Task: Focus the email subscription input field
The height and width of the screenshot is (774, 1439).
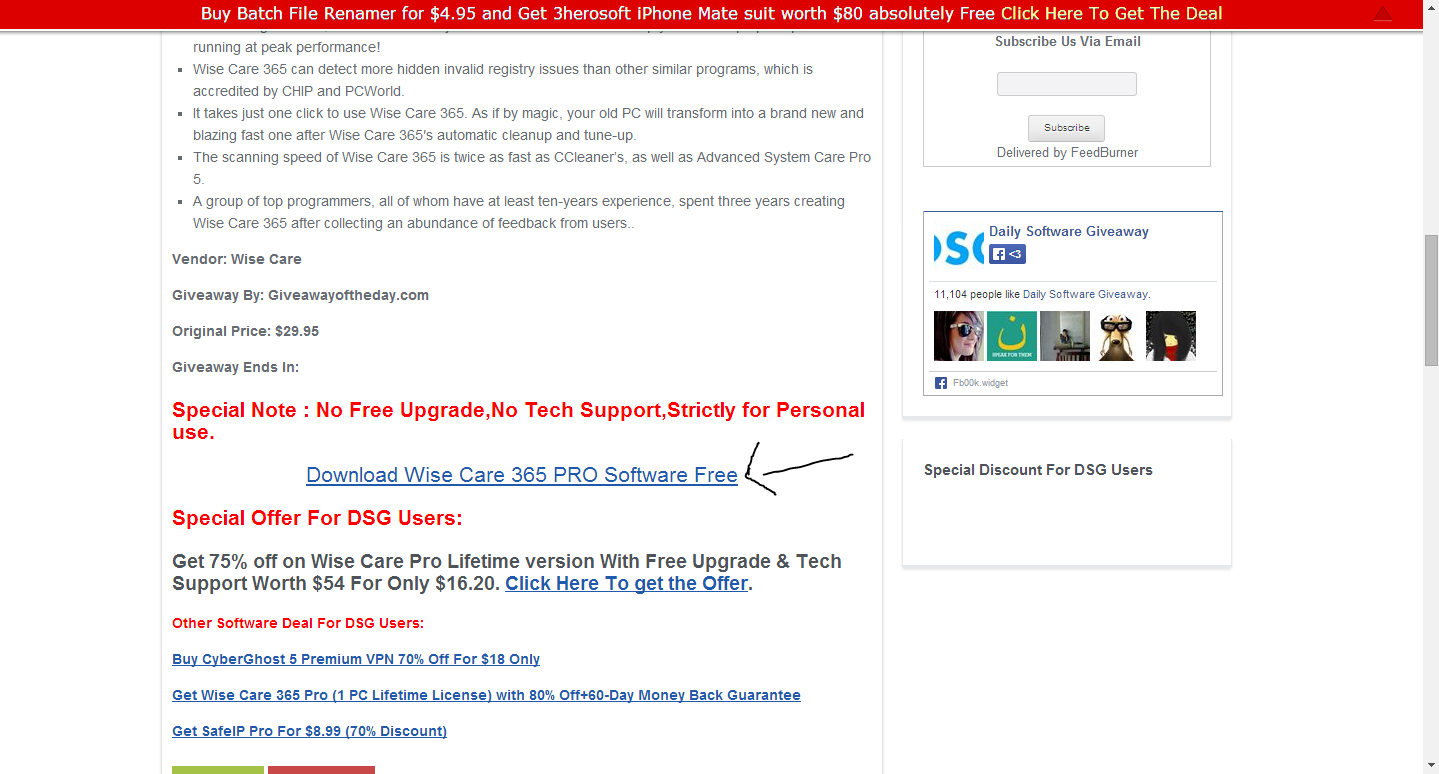Action: click(1067, 84)
